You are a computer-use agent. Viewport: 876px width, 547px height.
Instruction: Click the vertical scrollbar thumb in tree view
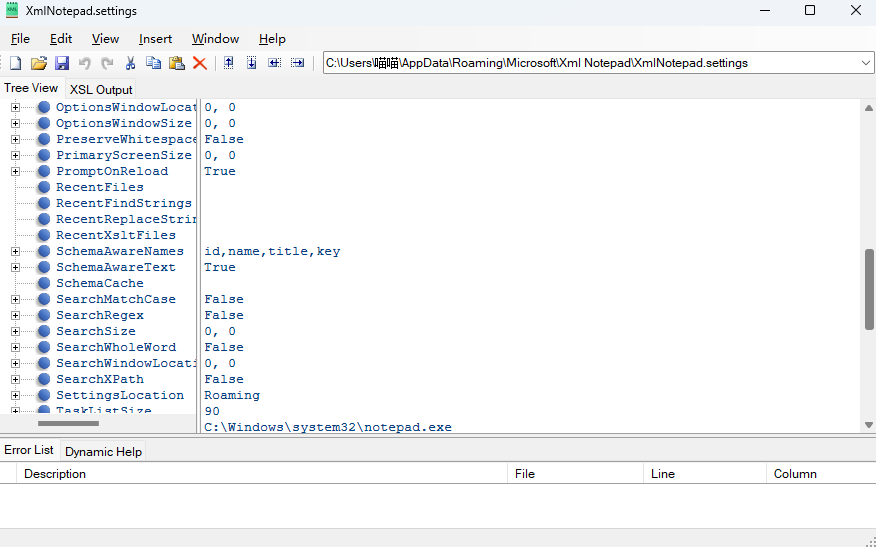point(868,288)
